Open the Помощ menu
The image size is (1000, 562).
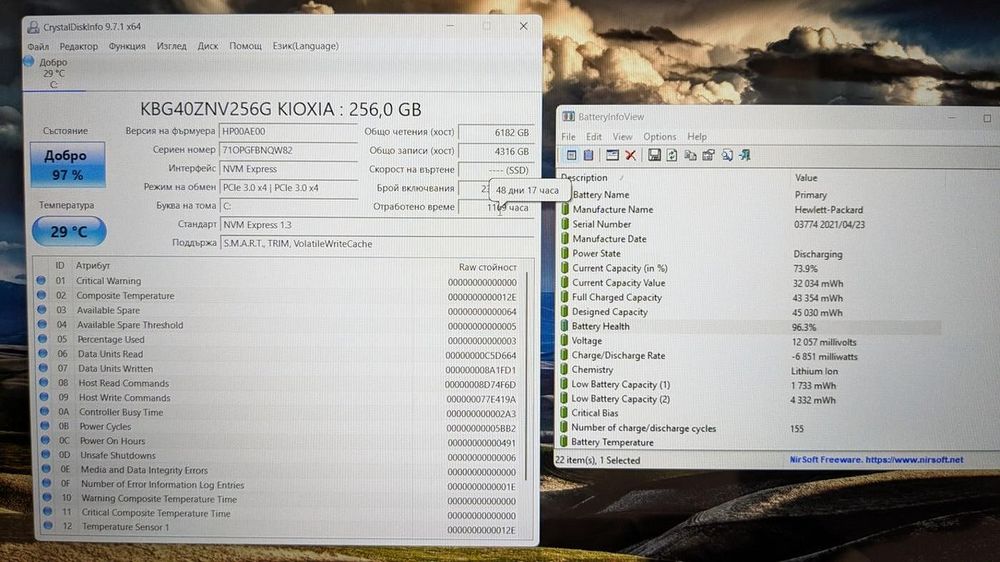pyautogui.click(x=246, y=46)
